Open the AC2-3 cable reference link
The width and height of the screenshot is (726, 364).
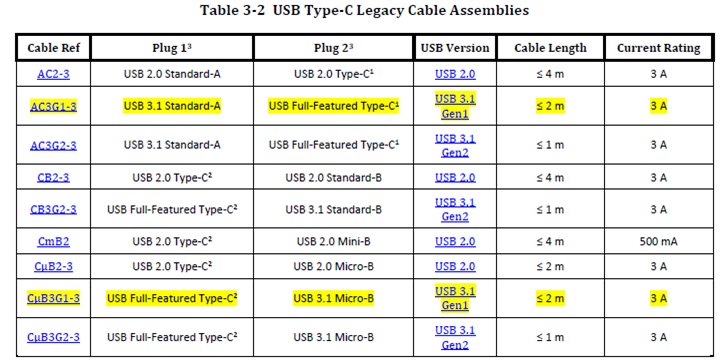(x=53, y=74)
